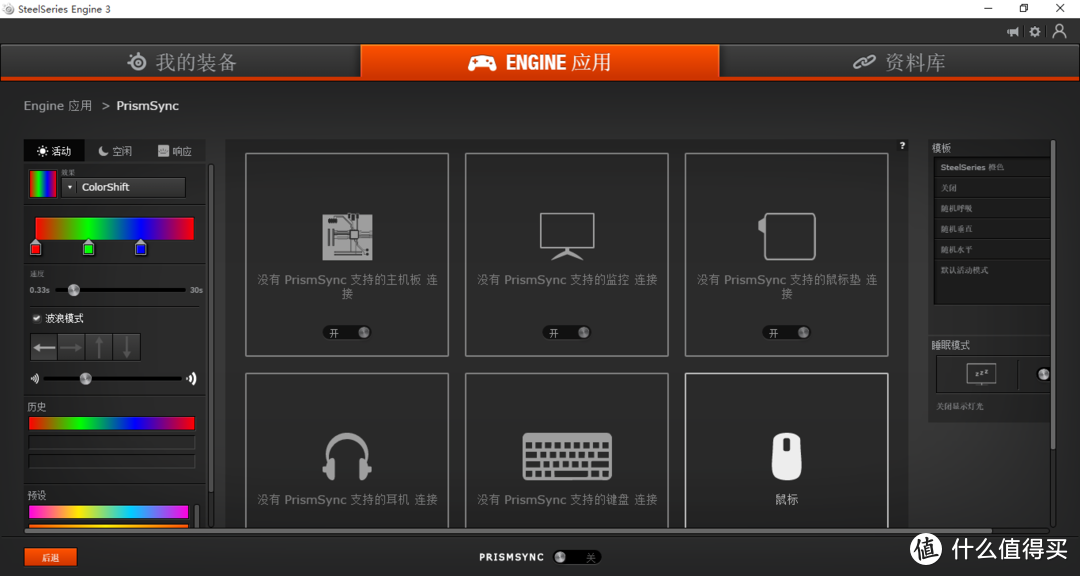Click the 后退 back button

50,557
